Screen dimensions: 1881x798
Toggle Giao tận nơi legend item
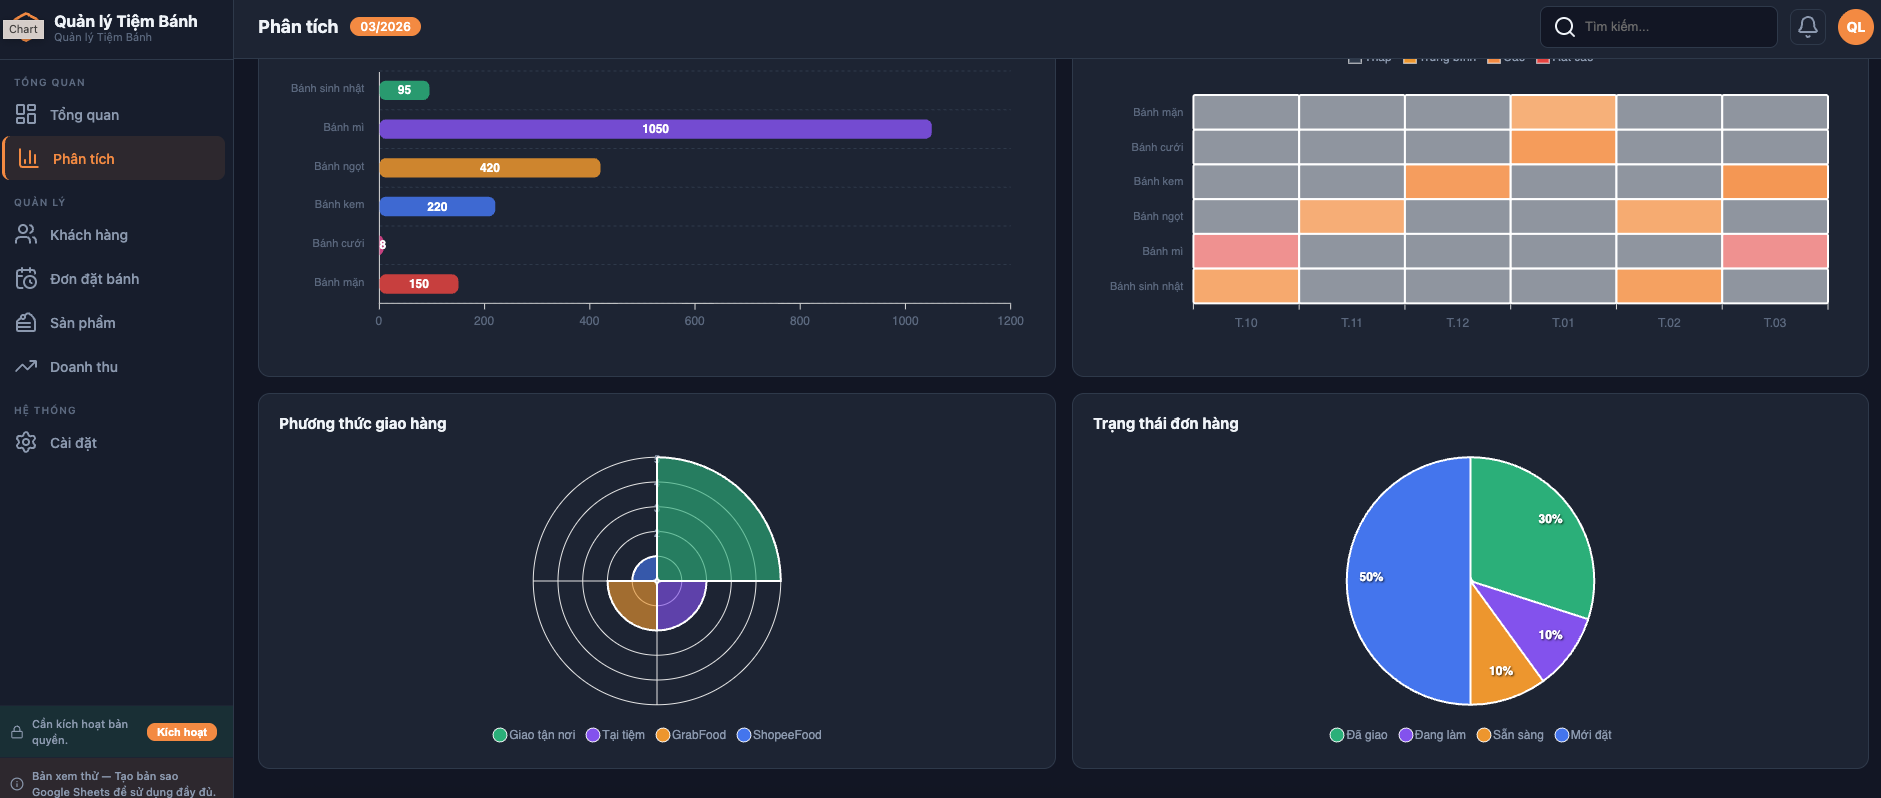[x=534, y=735]
